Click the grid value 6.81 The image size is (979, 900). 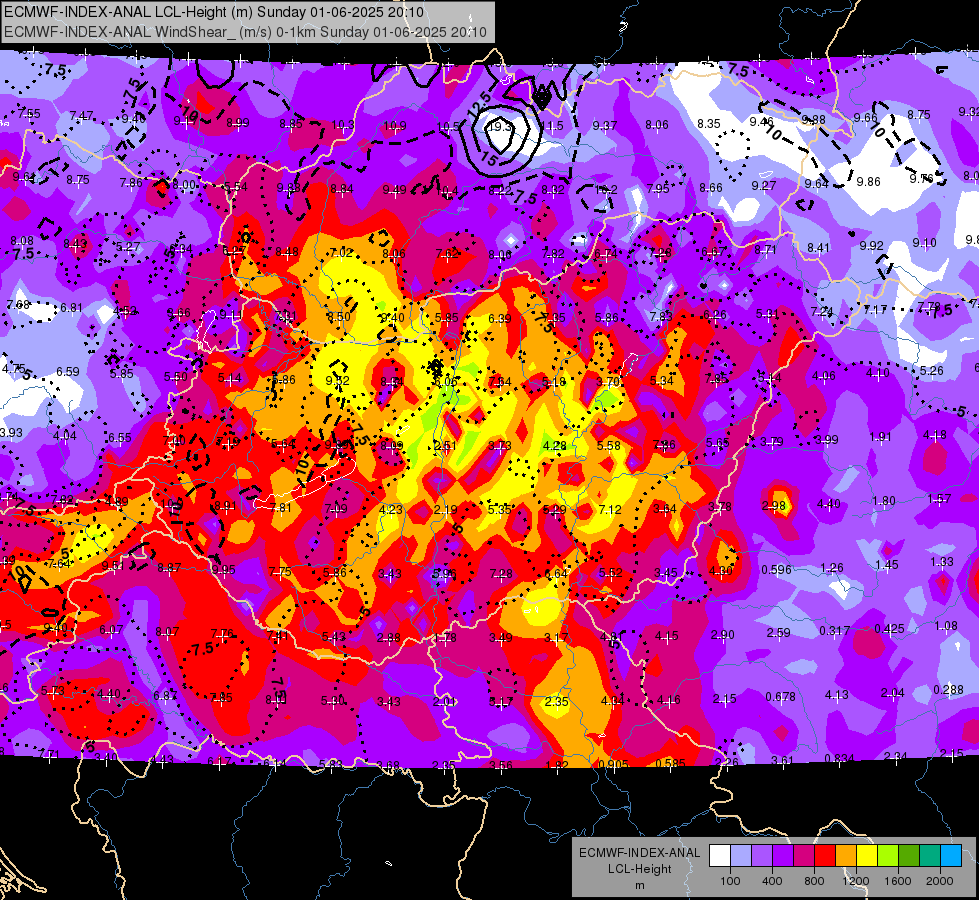[72, 308]
